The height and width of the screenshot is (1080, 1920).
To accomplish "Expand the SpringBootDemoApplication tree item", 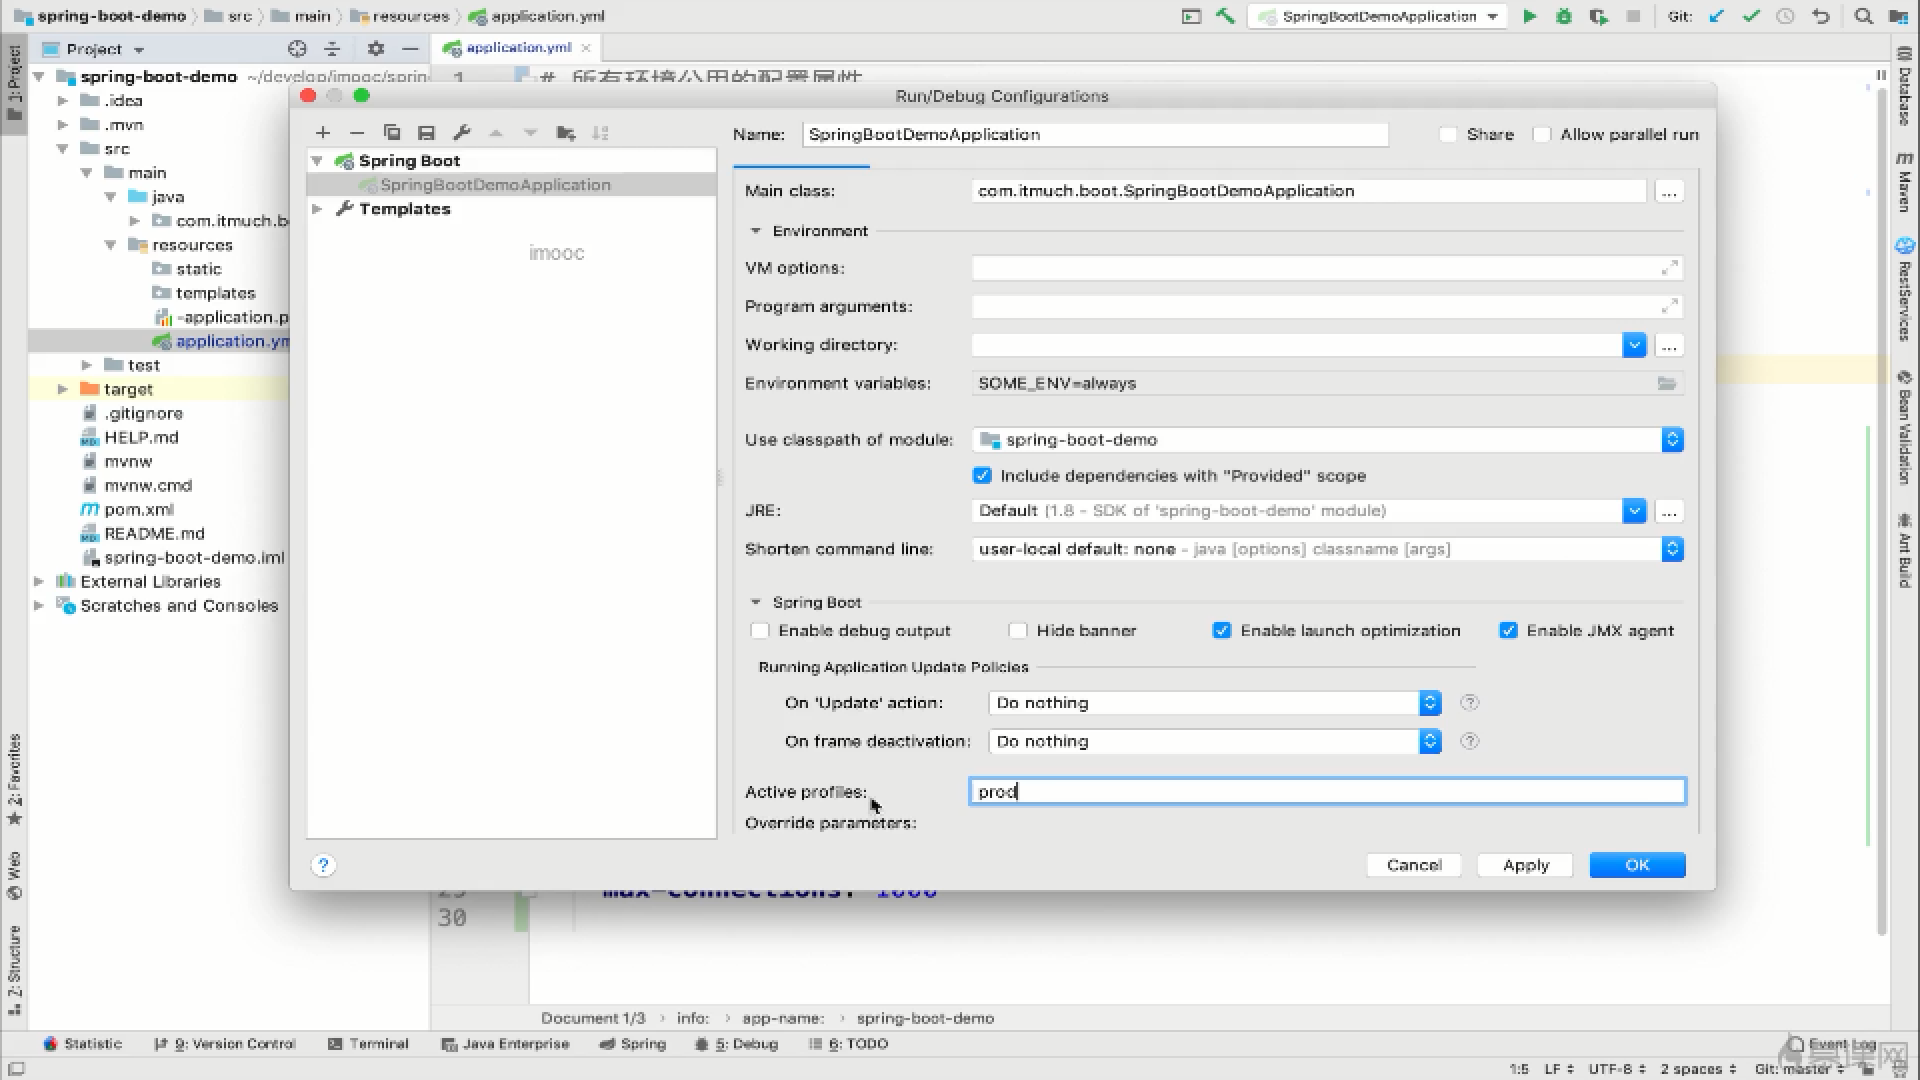I will 495,183.
